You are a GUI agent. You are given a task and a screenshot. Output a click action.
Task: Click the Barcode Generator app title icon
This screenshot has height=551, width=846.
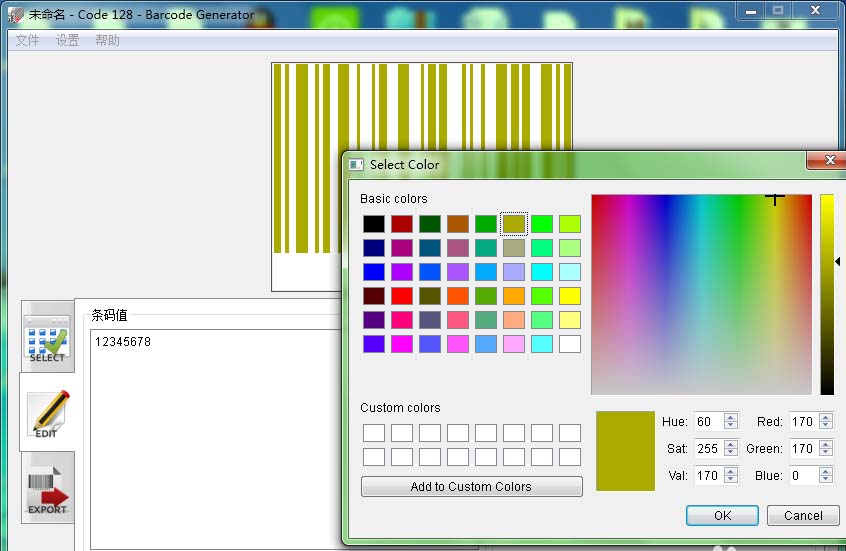point(16,15)
